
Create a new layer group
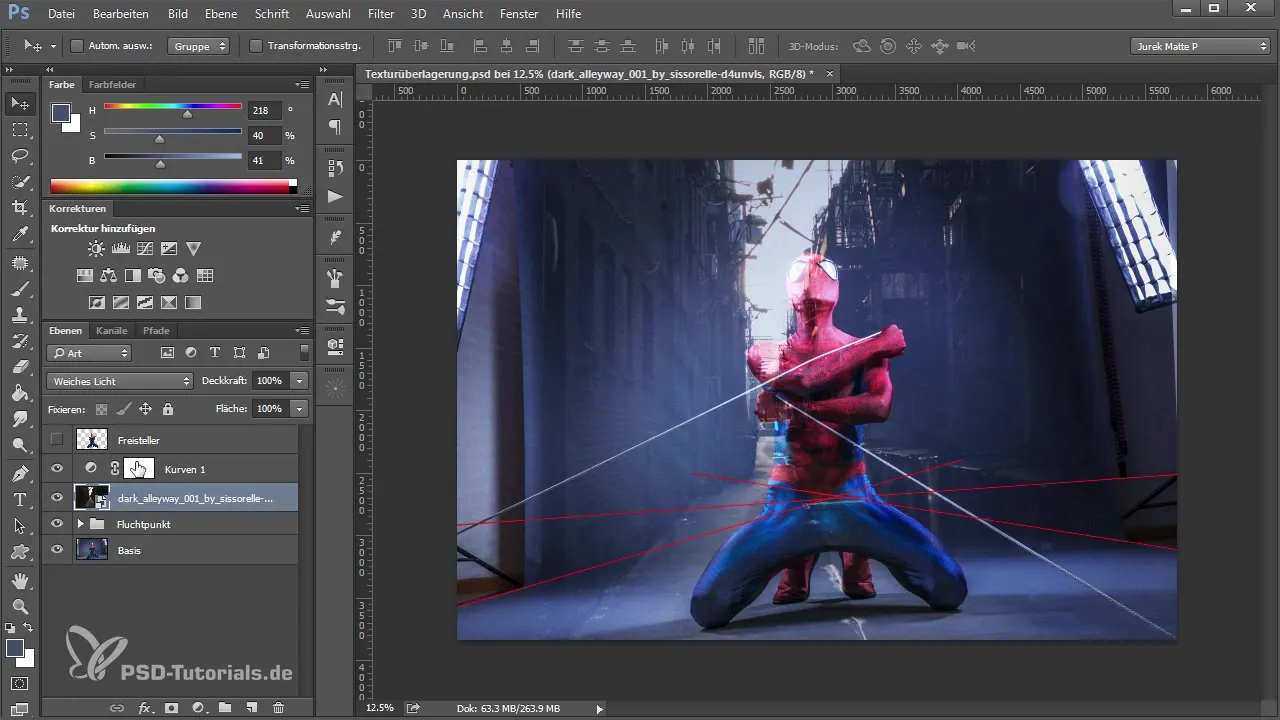225,707
